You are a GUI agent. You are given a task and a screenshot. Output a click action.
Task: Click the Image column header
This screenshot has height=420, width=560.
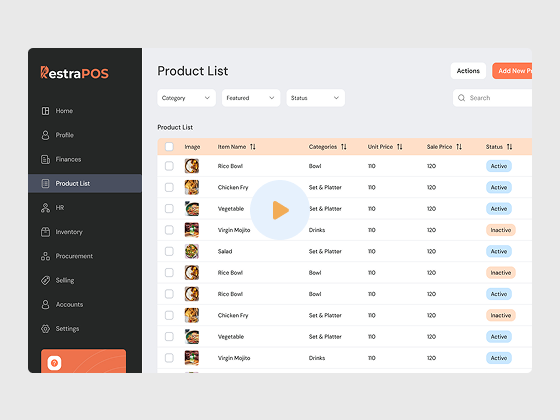(192, 147)
